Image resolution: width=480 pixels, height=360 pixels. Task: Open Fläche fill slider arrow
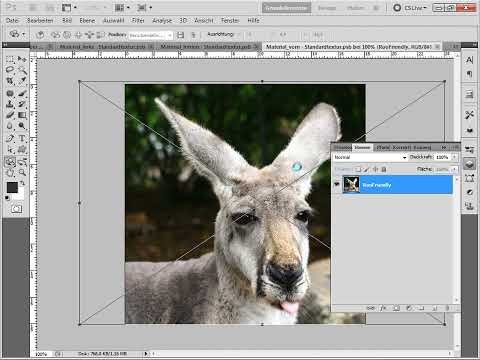pos(454,169)
